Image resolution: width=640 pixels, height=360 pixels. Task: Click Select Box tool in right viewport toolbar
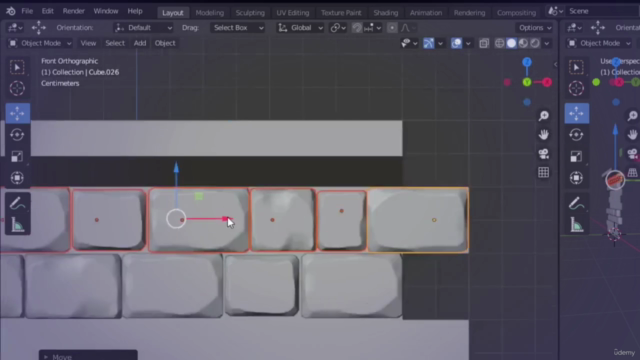(576, 67)
